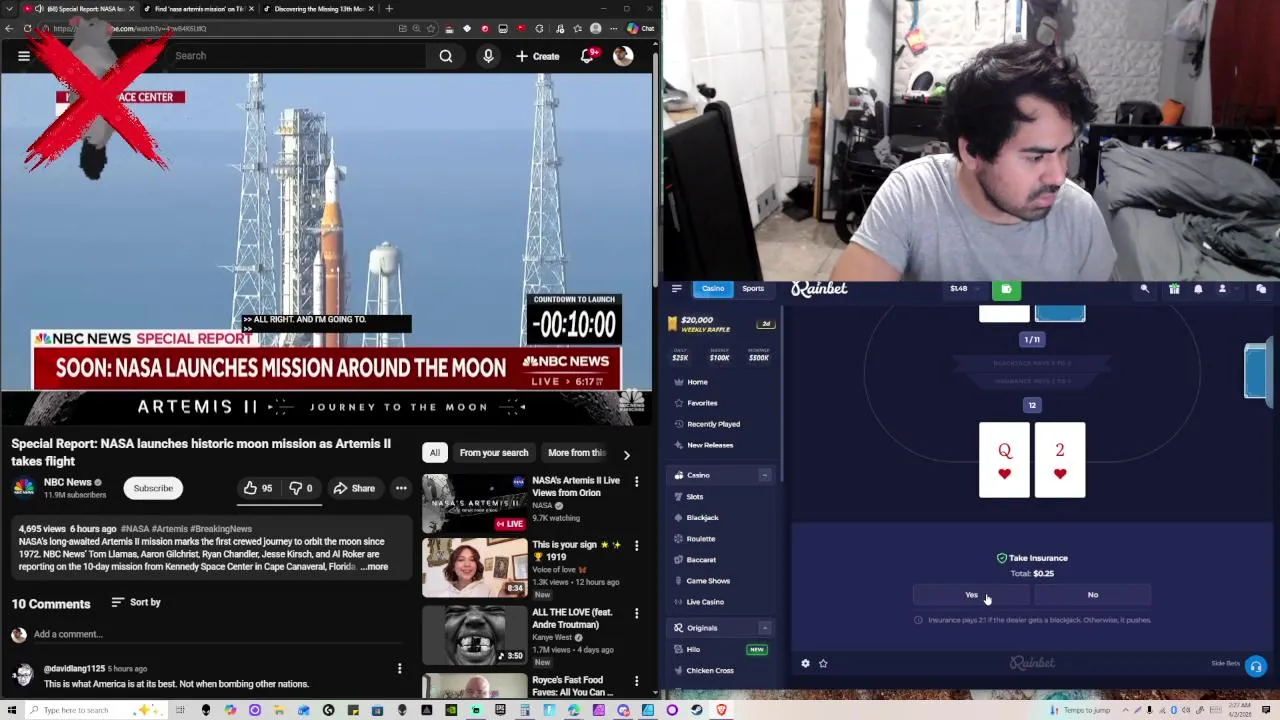This screenshot has width=1280, height=720.
Task: Toggle the Rainbet sidebar menu icon
Action: (677, 289)
